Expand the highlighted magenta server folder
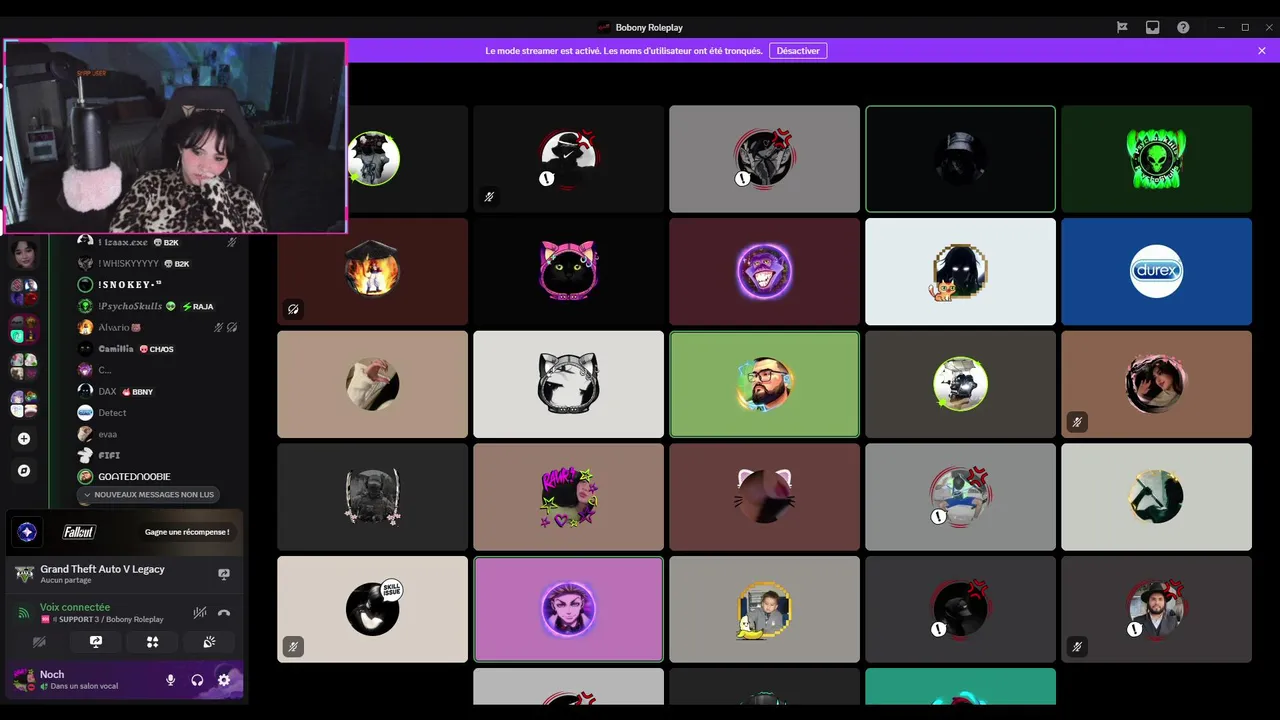The width and height of the screenshot is (1280, 720). 24,329
